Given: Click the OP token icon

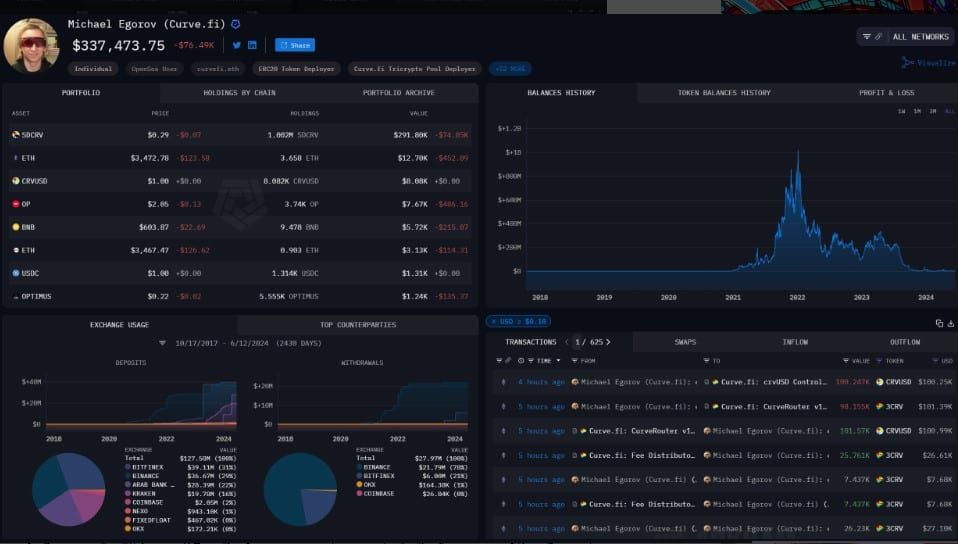Looking at the screenshot, I should point(16,204).
